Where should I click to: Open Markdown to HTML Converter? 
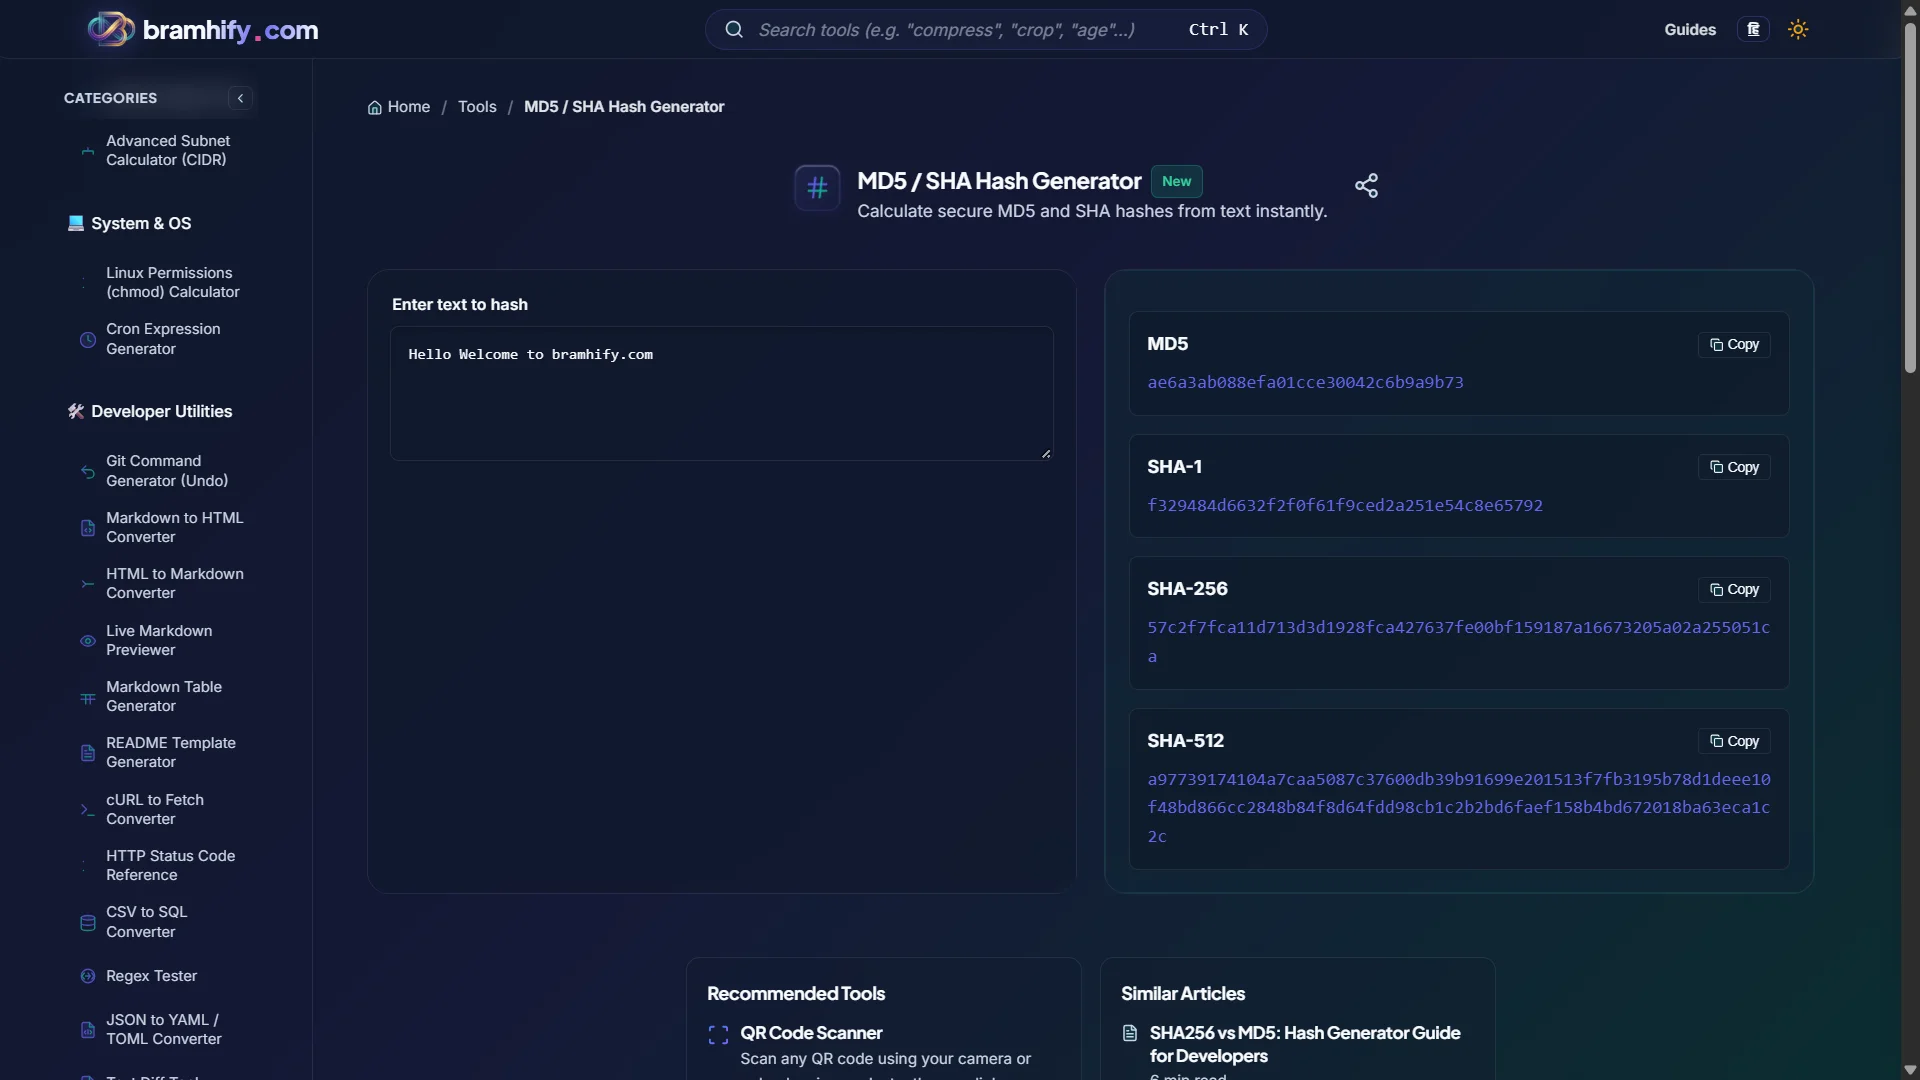click(175, 528)
